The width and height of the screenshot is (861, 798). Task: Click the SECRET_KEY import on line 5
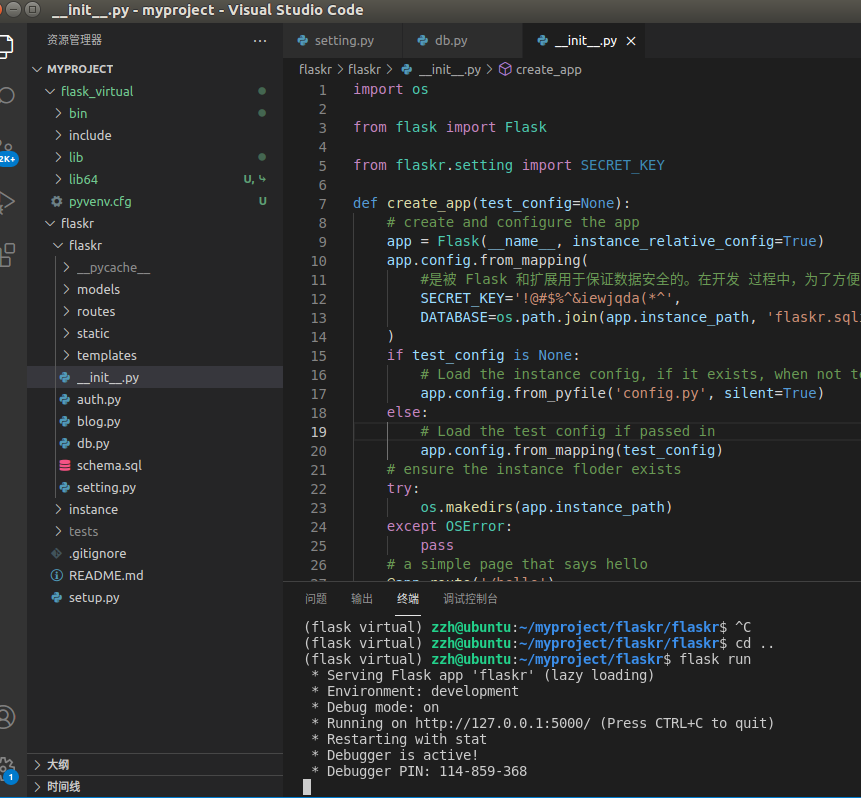coord(622,165)
